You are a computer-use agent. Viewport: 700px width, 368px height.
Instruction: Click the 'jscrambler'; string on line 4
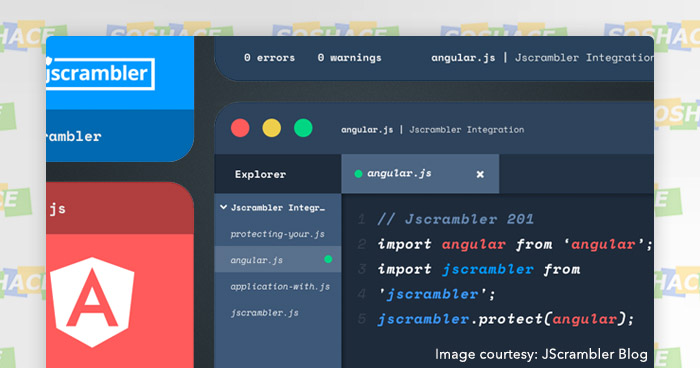click(x=437, y=294)
